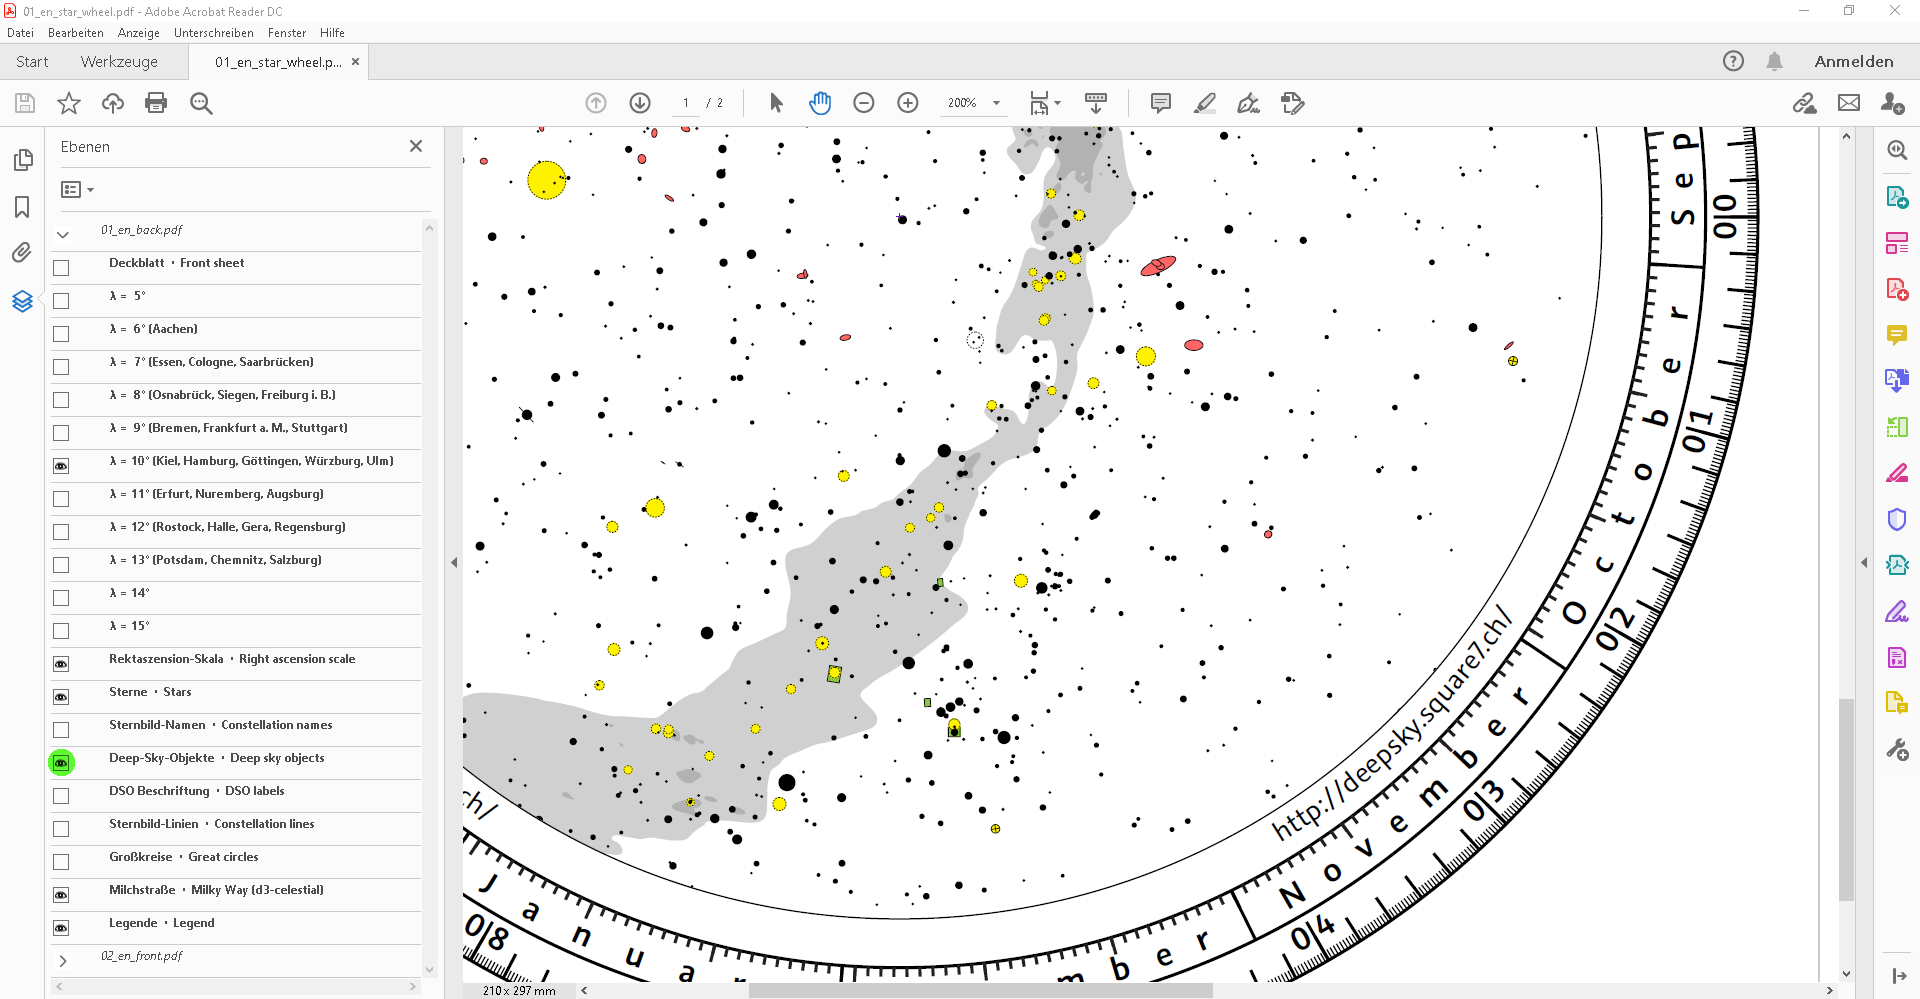The height and width of the screenshot is (999, 1920).
Task: Open the page thumbnails panel
Action: click(23, 160)
